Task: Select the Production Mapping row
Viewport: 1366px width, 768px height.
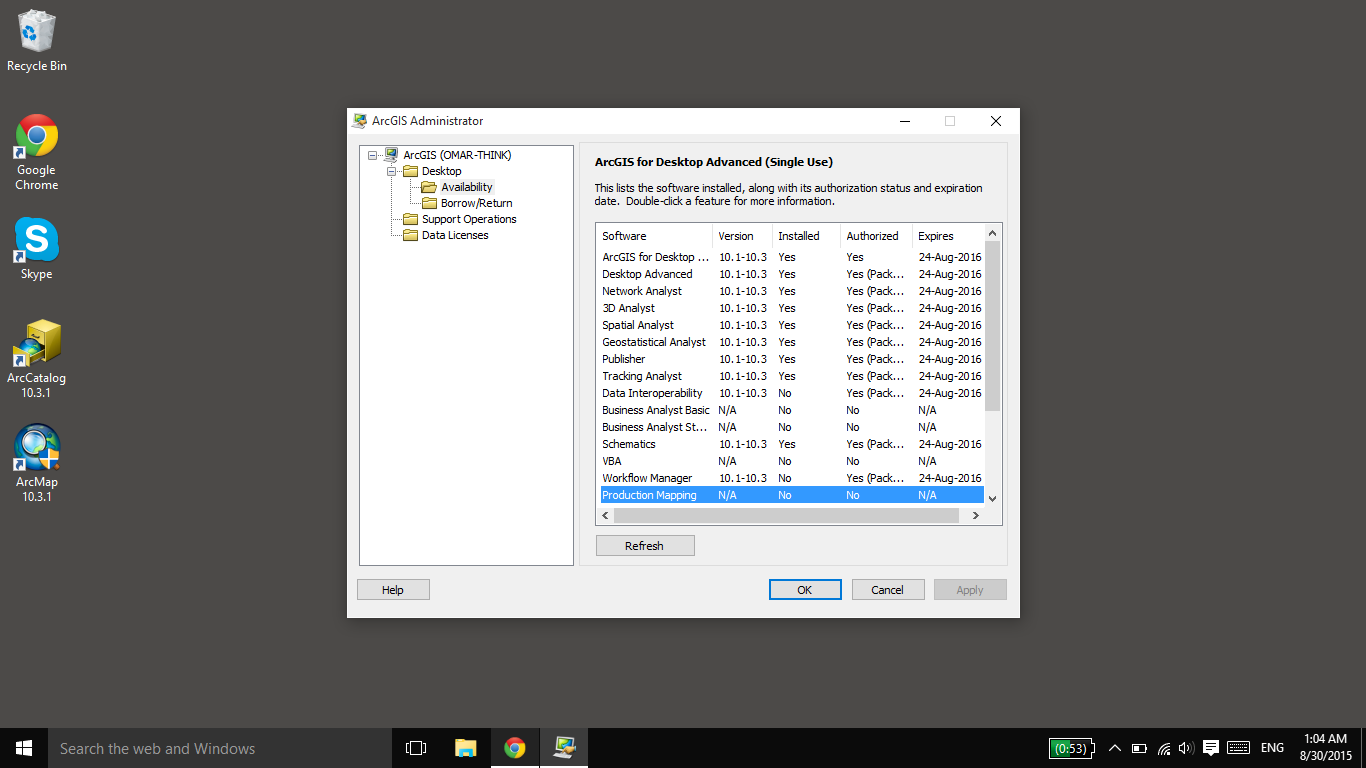Action: click(x=791, y=495)
